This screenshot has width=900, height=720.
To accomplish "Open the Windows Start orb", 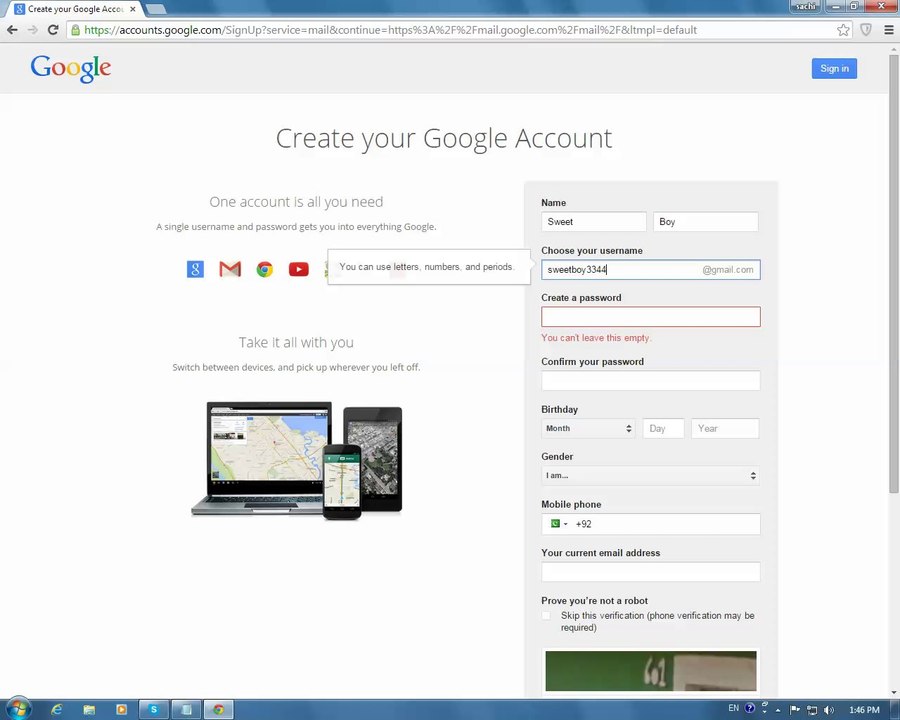I will [18, 708].
